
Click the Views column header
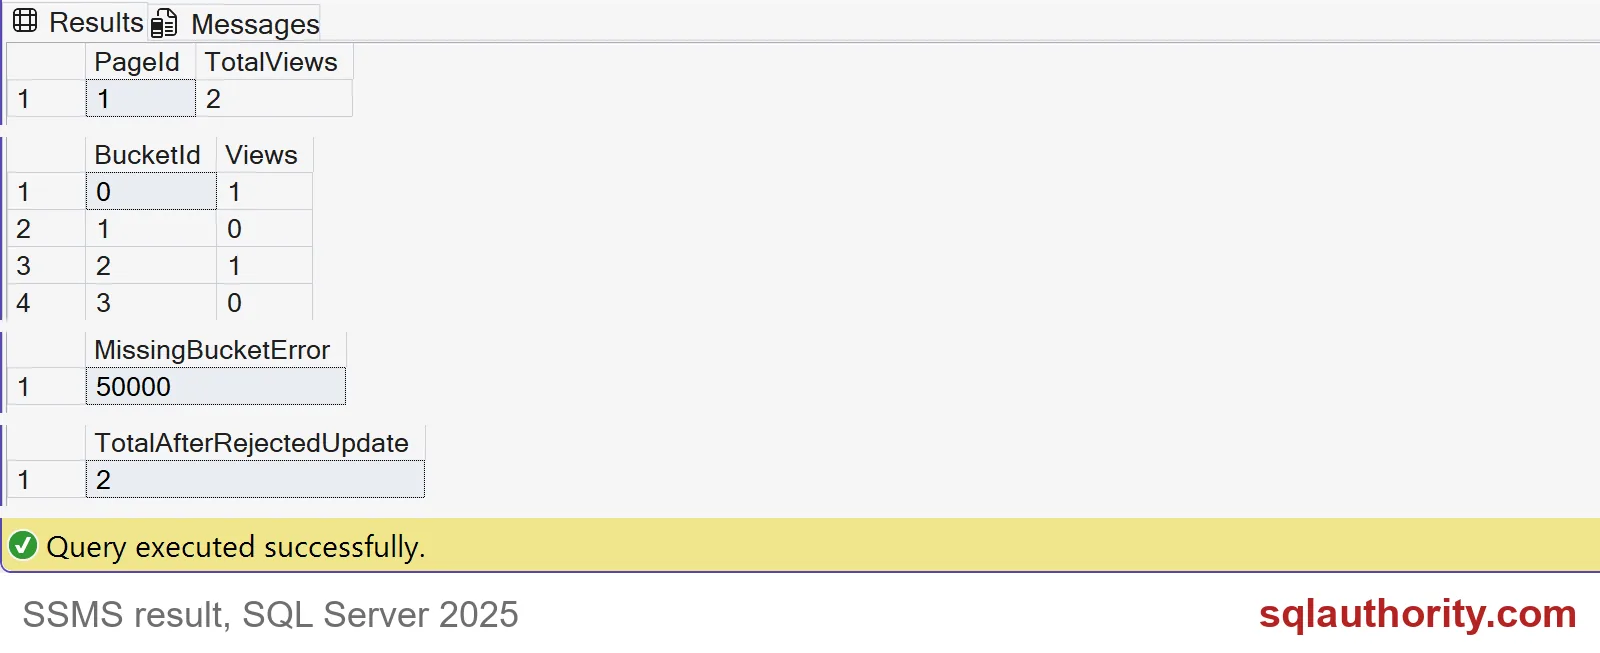[x=264, y=155]
